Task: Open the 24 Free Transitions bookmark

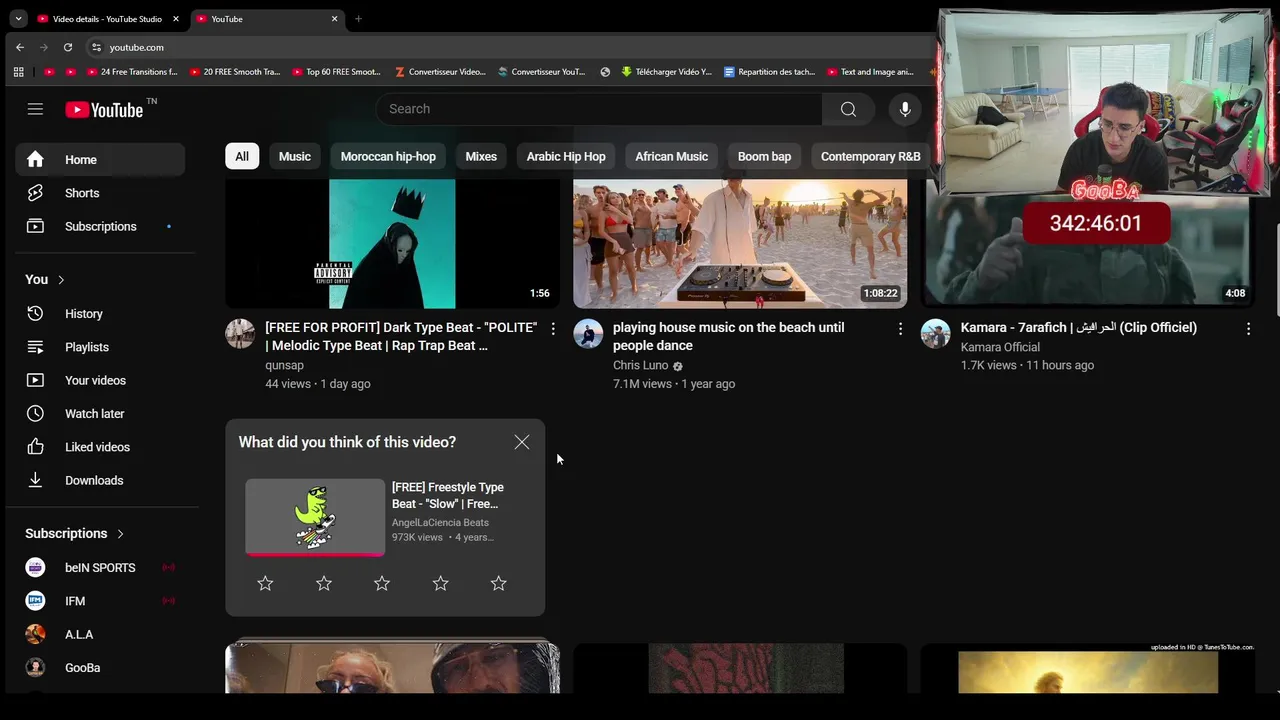Action: coord(132,72)
